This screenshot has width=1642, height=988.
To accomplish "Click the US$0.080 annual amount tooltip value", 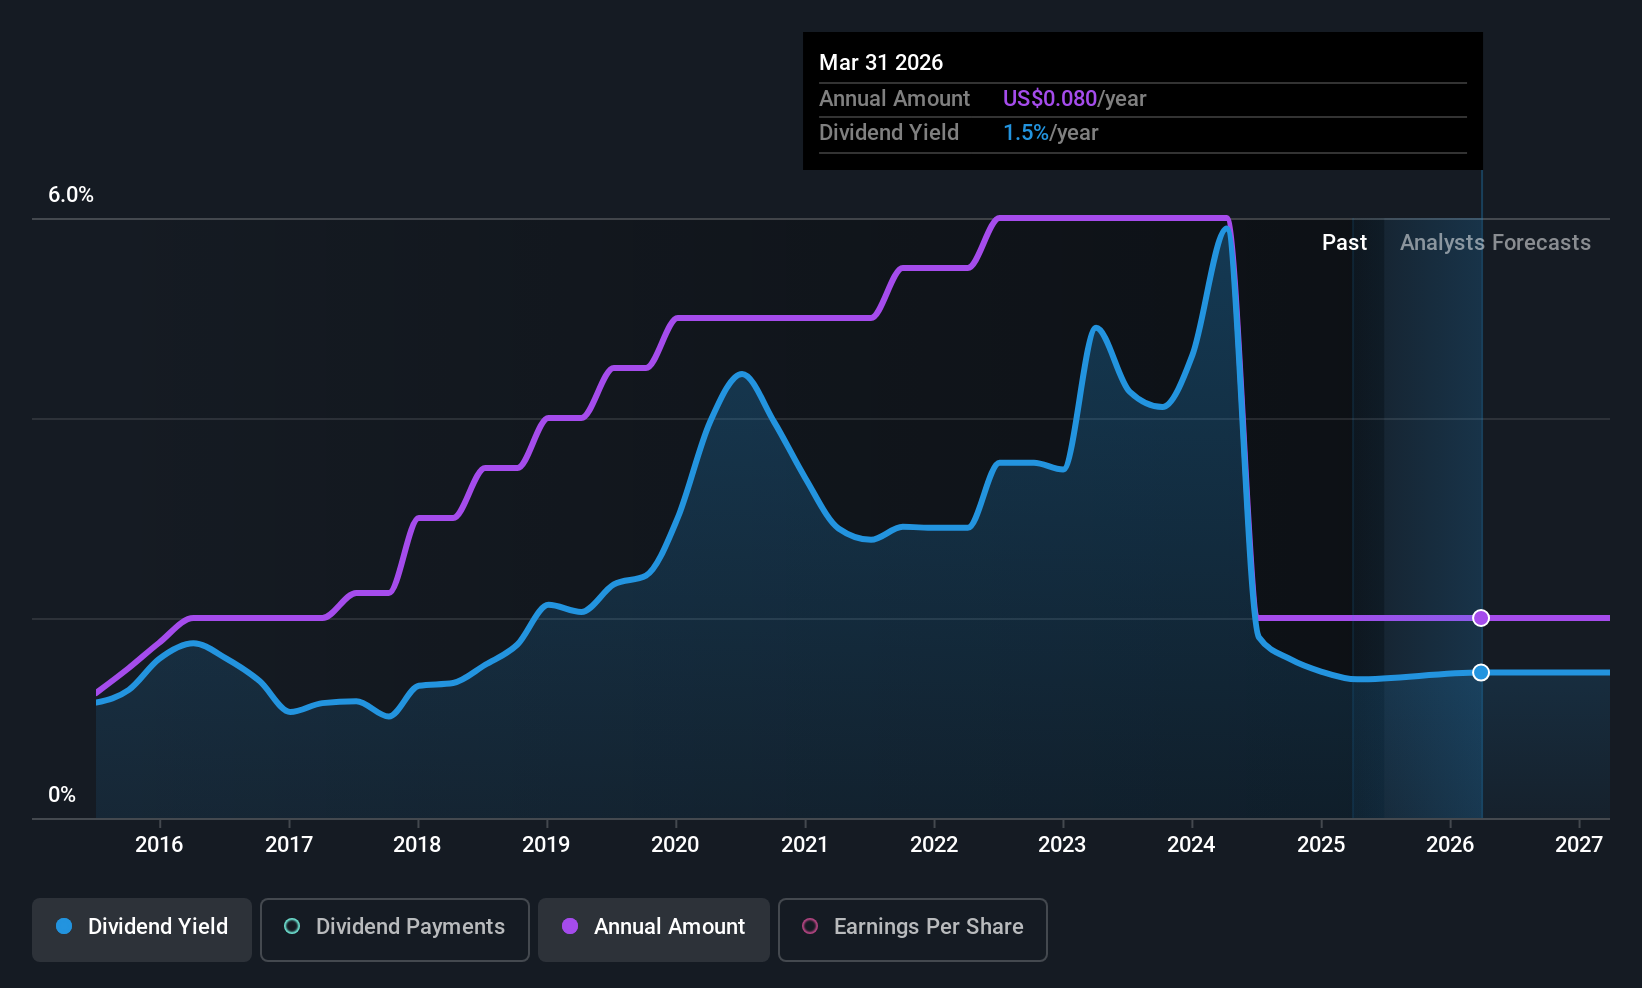I will [1050, 99].
